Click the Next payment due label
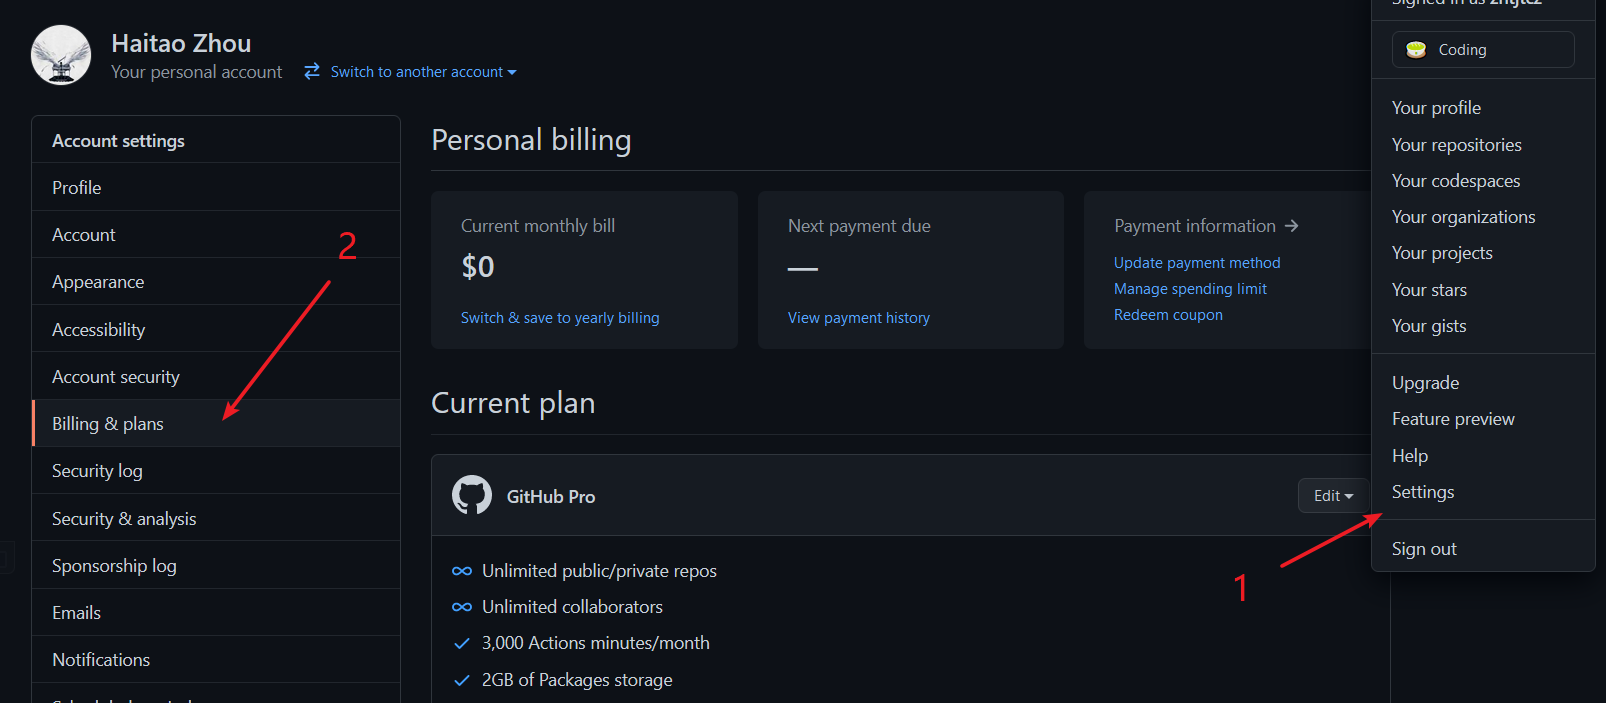The height and width of the screenshot is (703, 1606). click(x=859, y=226)
